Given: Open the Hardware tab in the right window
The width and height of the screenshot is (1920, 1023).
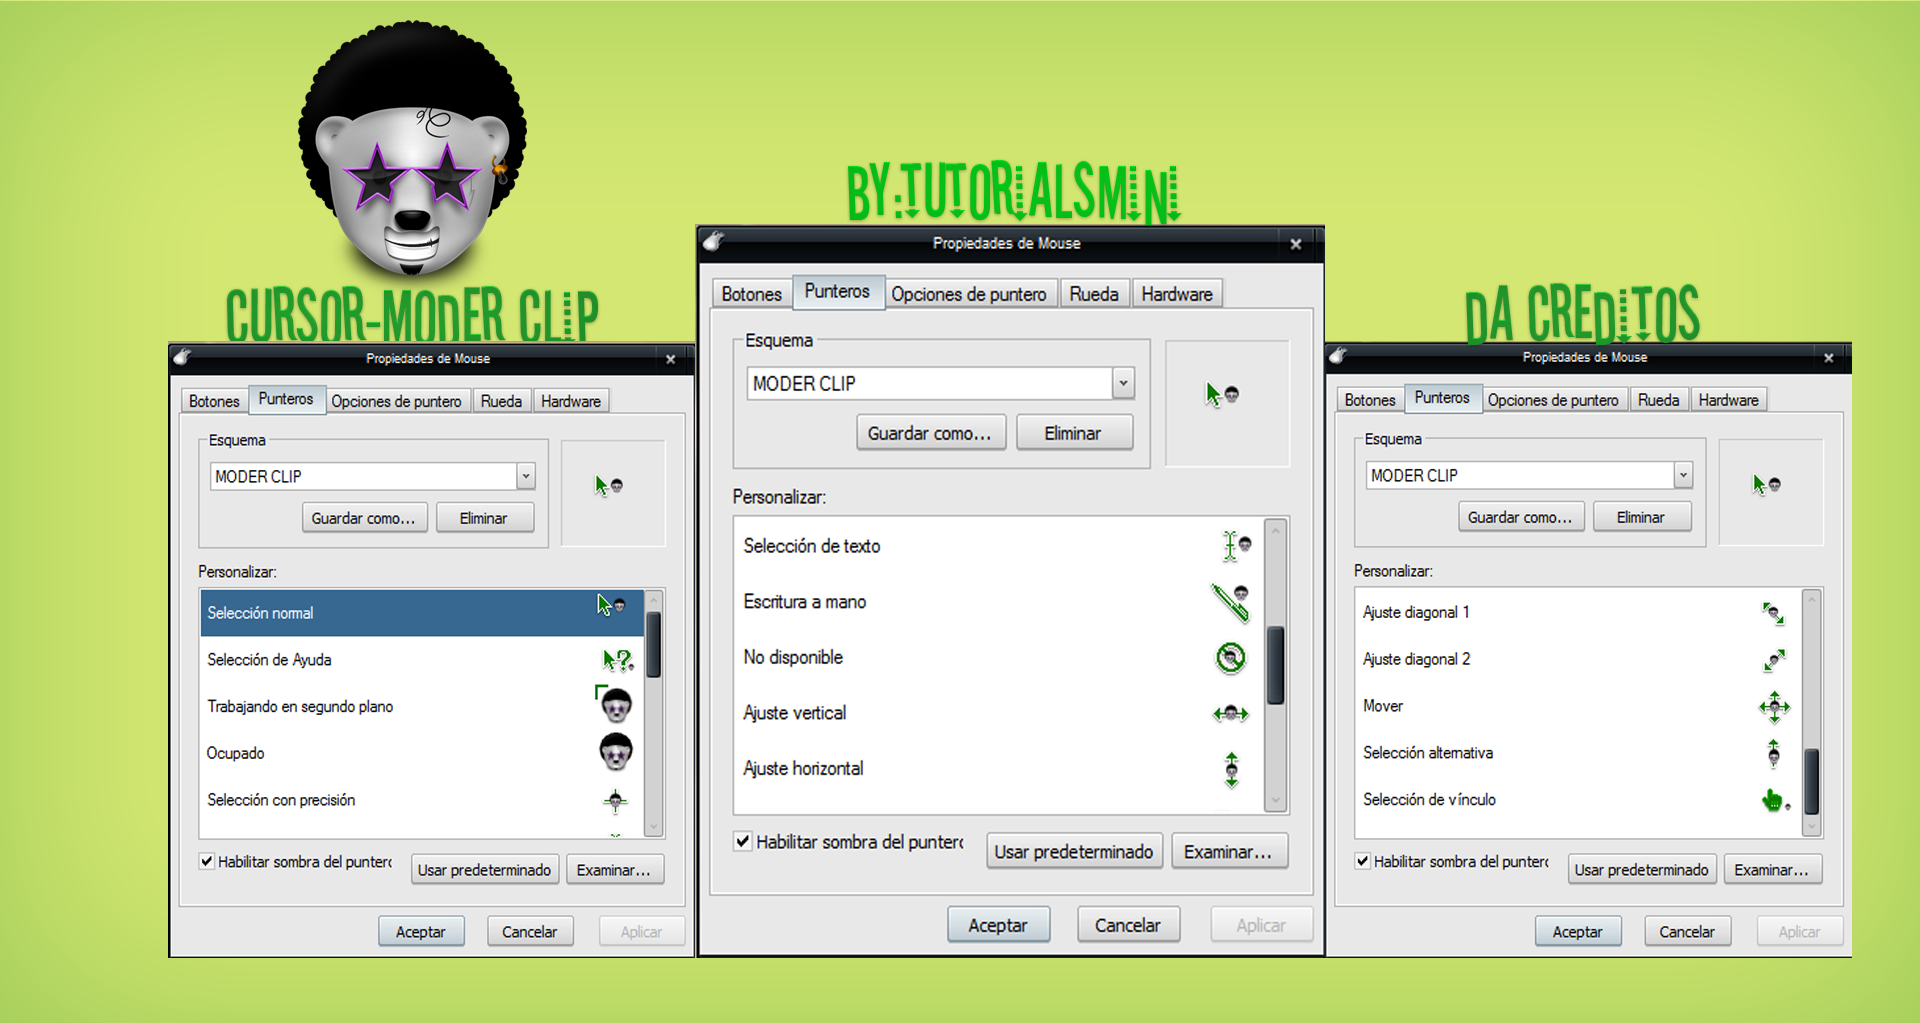Looking at the screenshot, I should (1728, 400).
